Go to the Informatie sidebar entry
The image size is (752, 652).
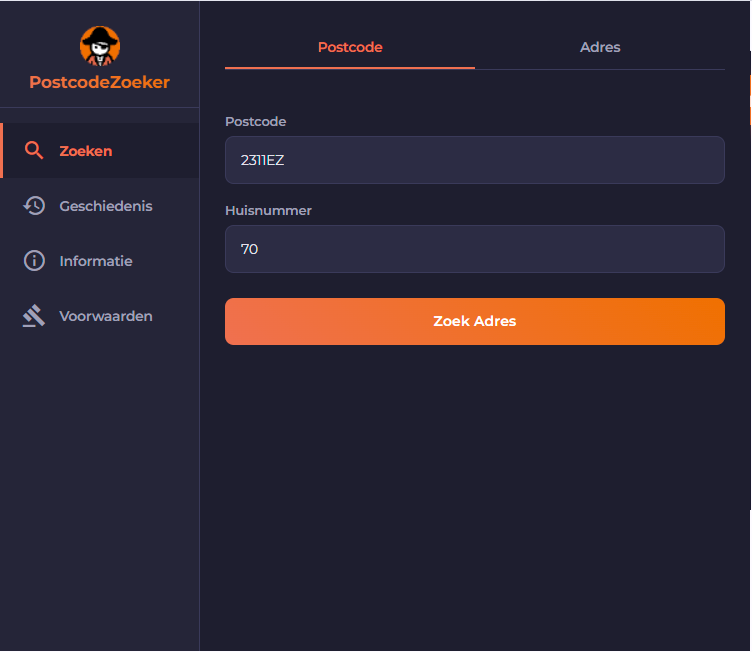[x=96, y=261]
